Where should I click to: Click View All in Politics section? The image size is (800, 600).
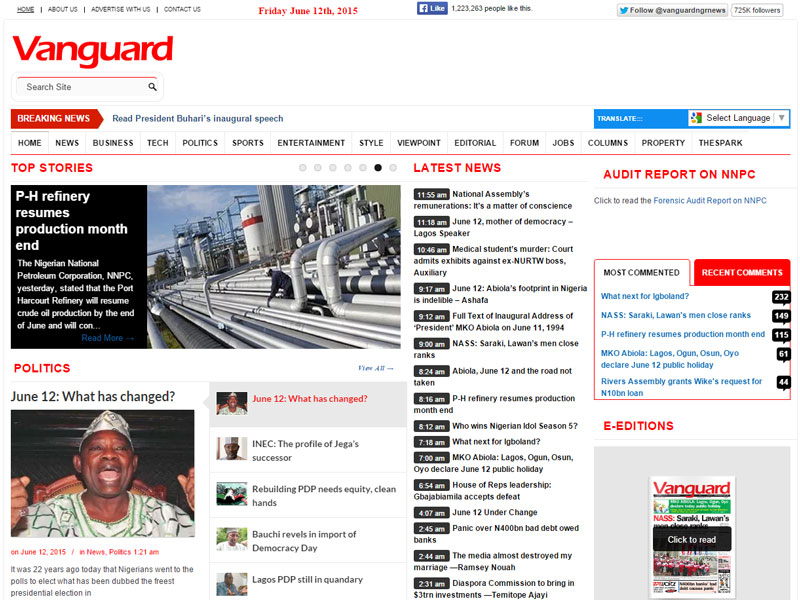click(376, 368)
